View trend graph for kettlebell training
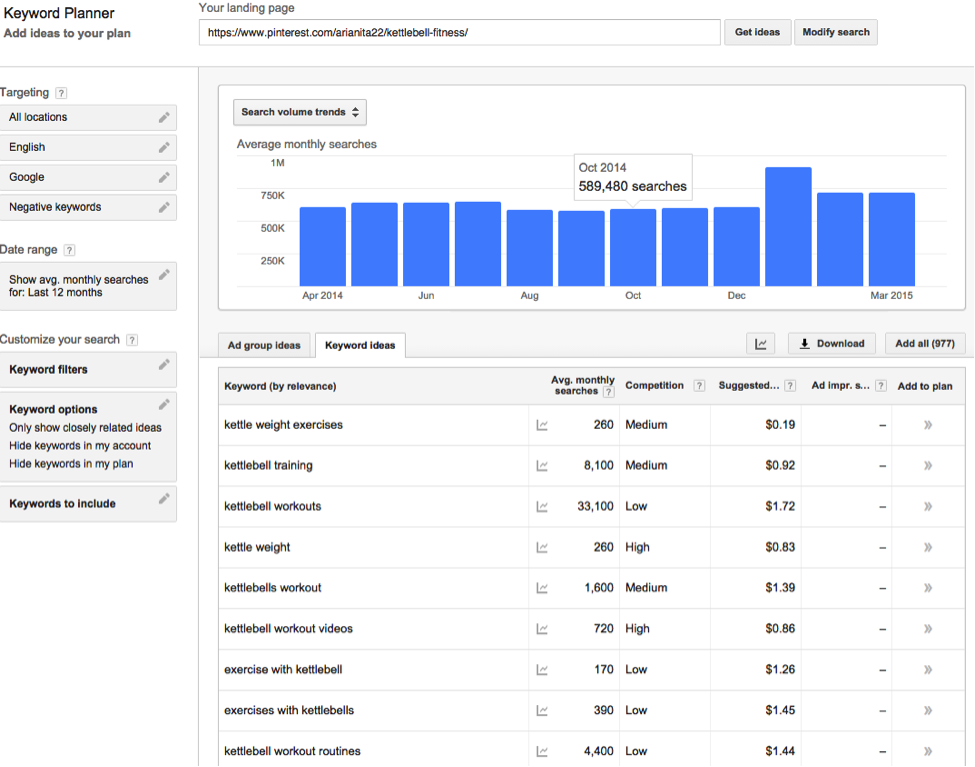The height and width of the screenshot is (767, 975). tap(542, 465)
